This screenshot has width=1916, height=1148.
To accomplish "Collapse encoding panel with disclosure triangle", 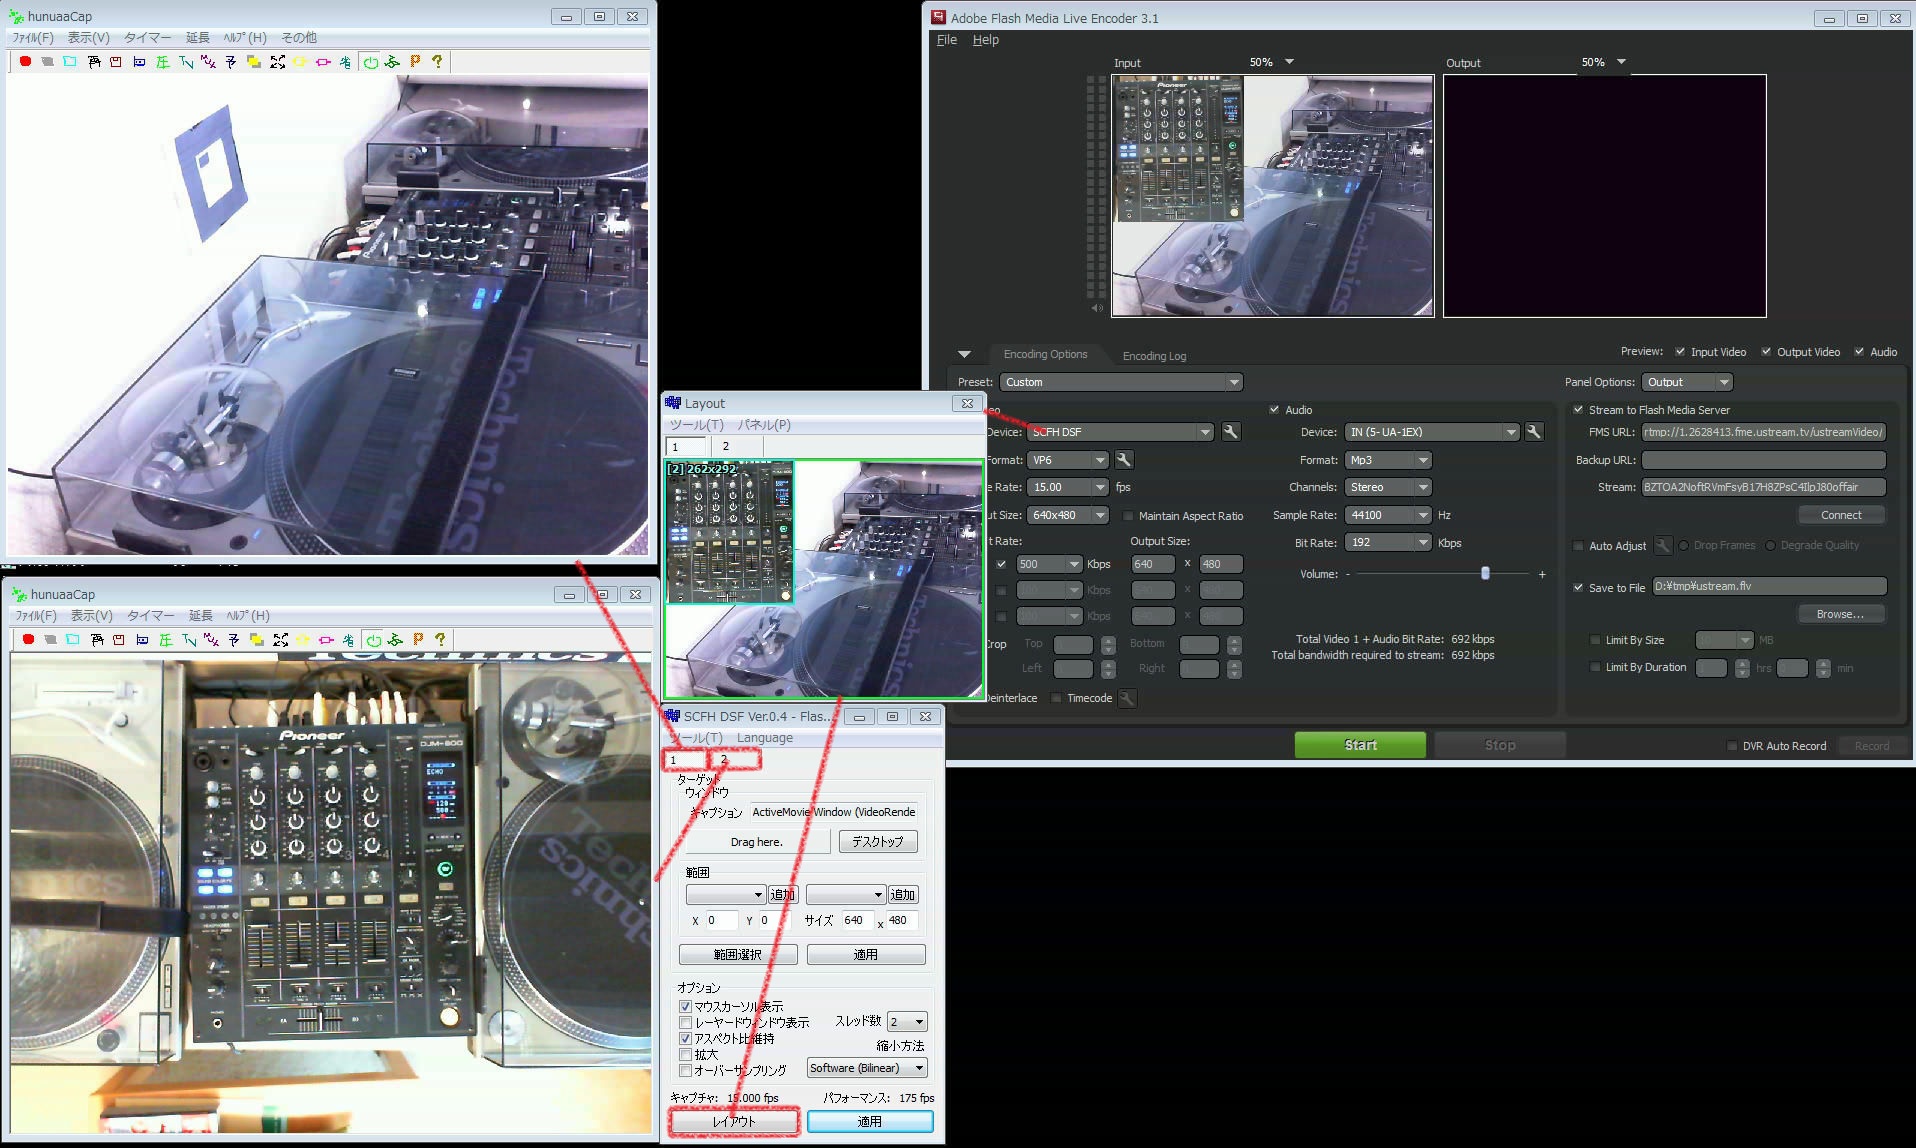I will (964, 354).
